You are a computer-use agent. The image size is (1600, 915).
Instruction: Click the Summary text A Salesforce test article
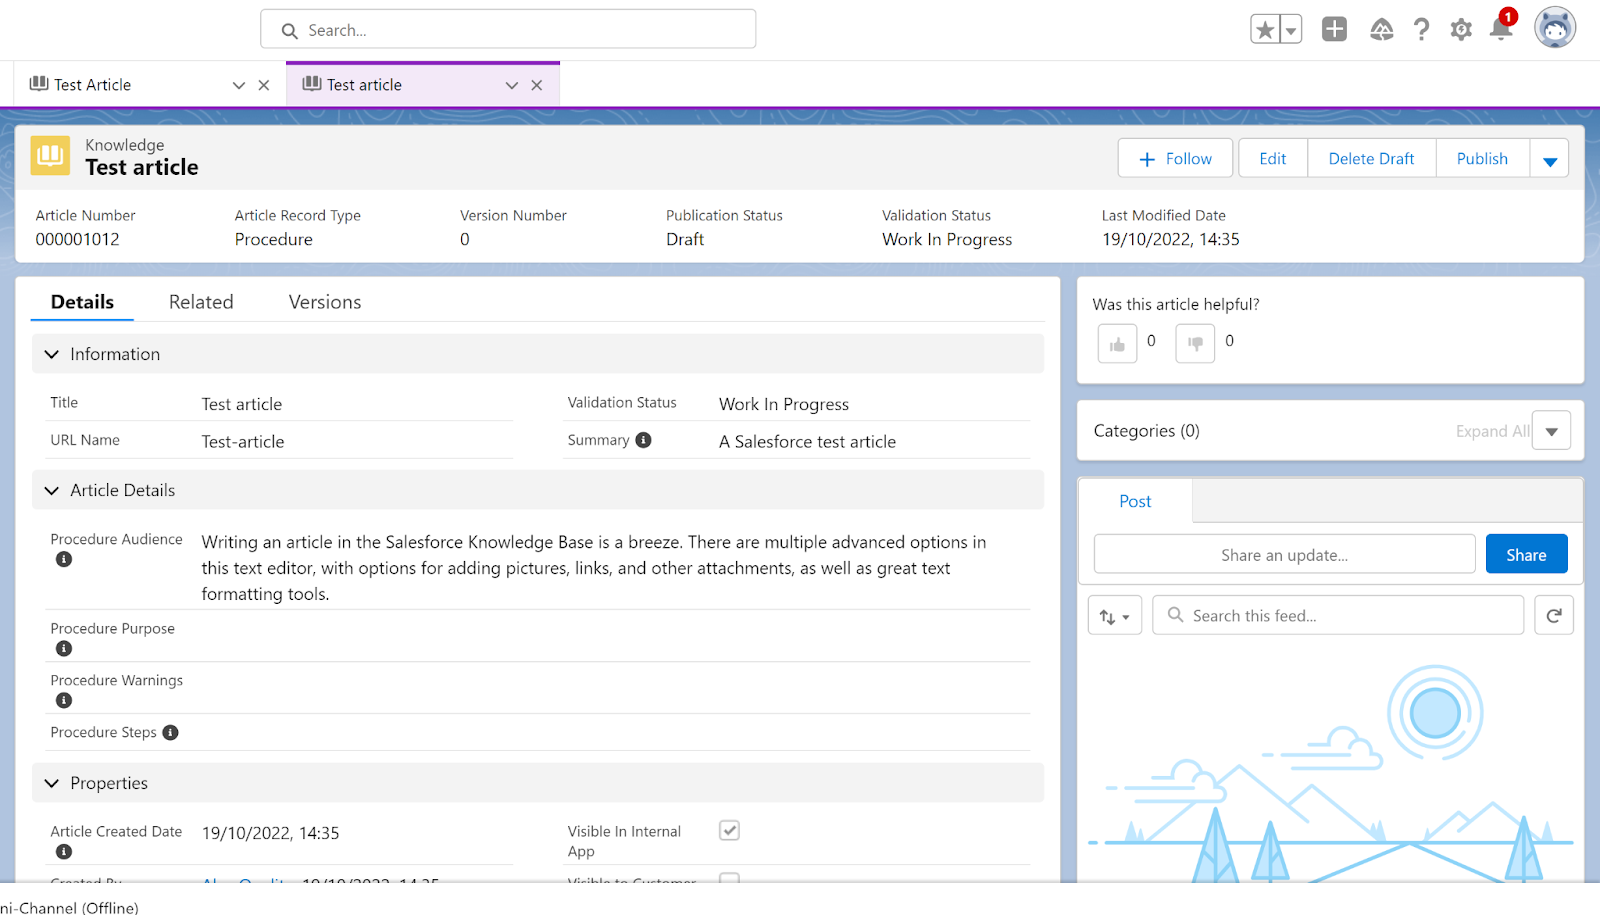click(x=807, y=442)
